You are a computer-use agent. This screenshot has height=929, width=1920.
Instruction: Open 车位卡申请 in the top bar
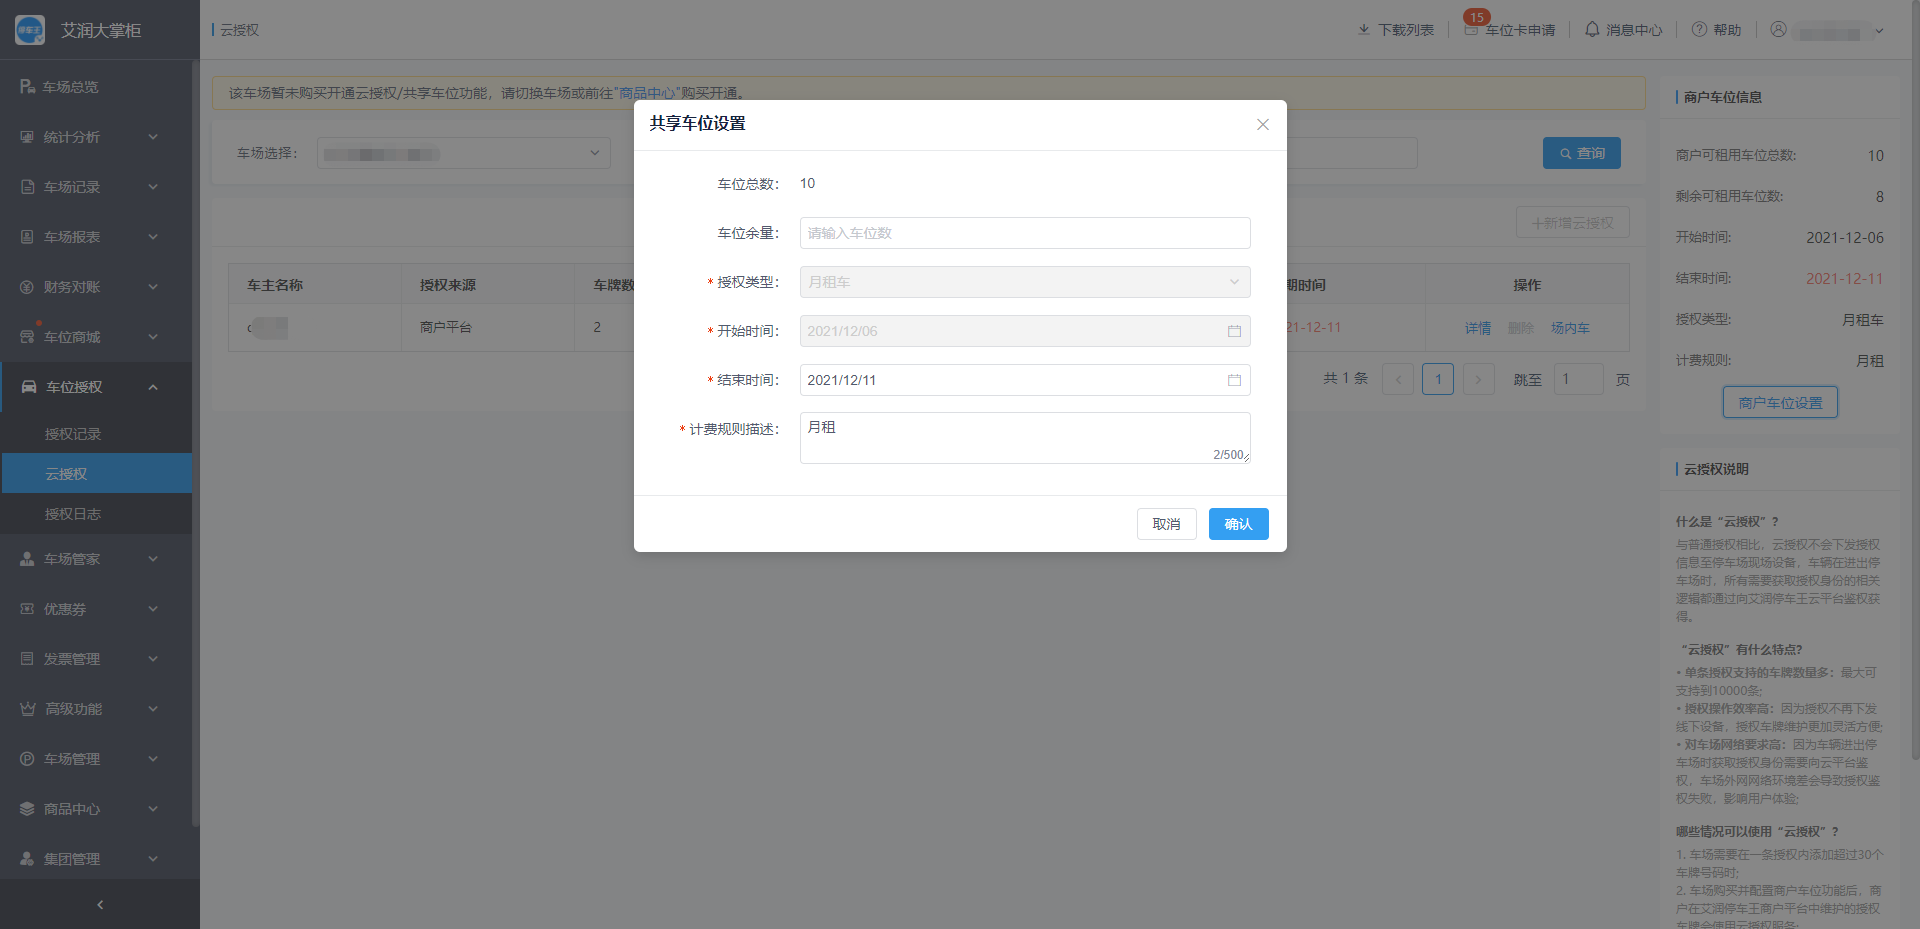1510,30
